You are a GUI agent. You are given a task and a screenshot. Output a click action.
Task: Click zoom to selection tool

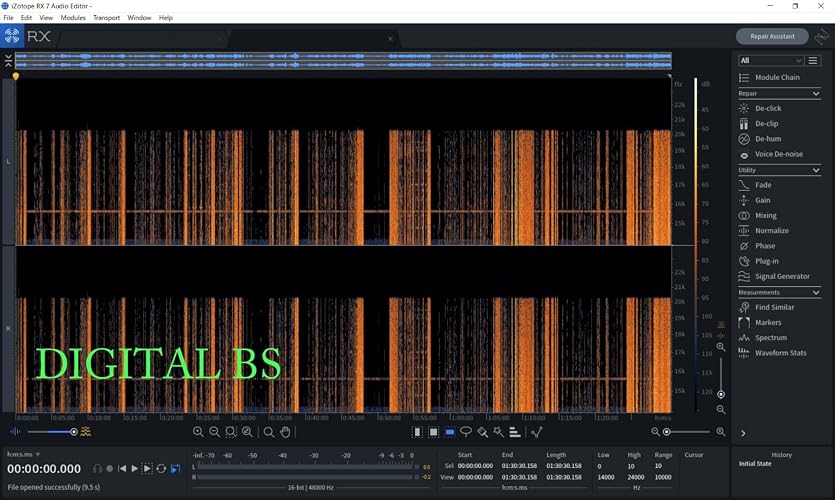pos(231,432)
